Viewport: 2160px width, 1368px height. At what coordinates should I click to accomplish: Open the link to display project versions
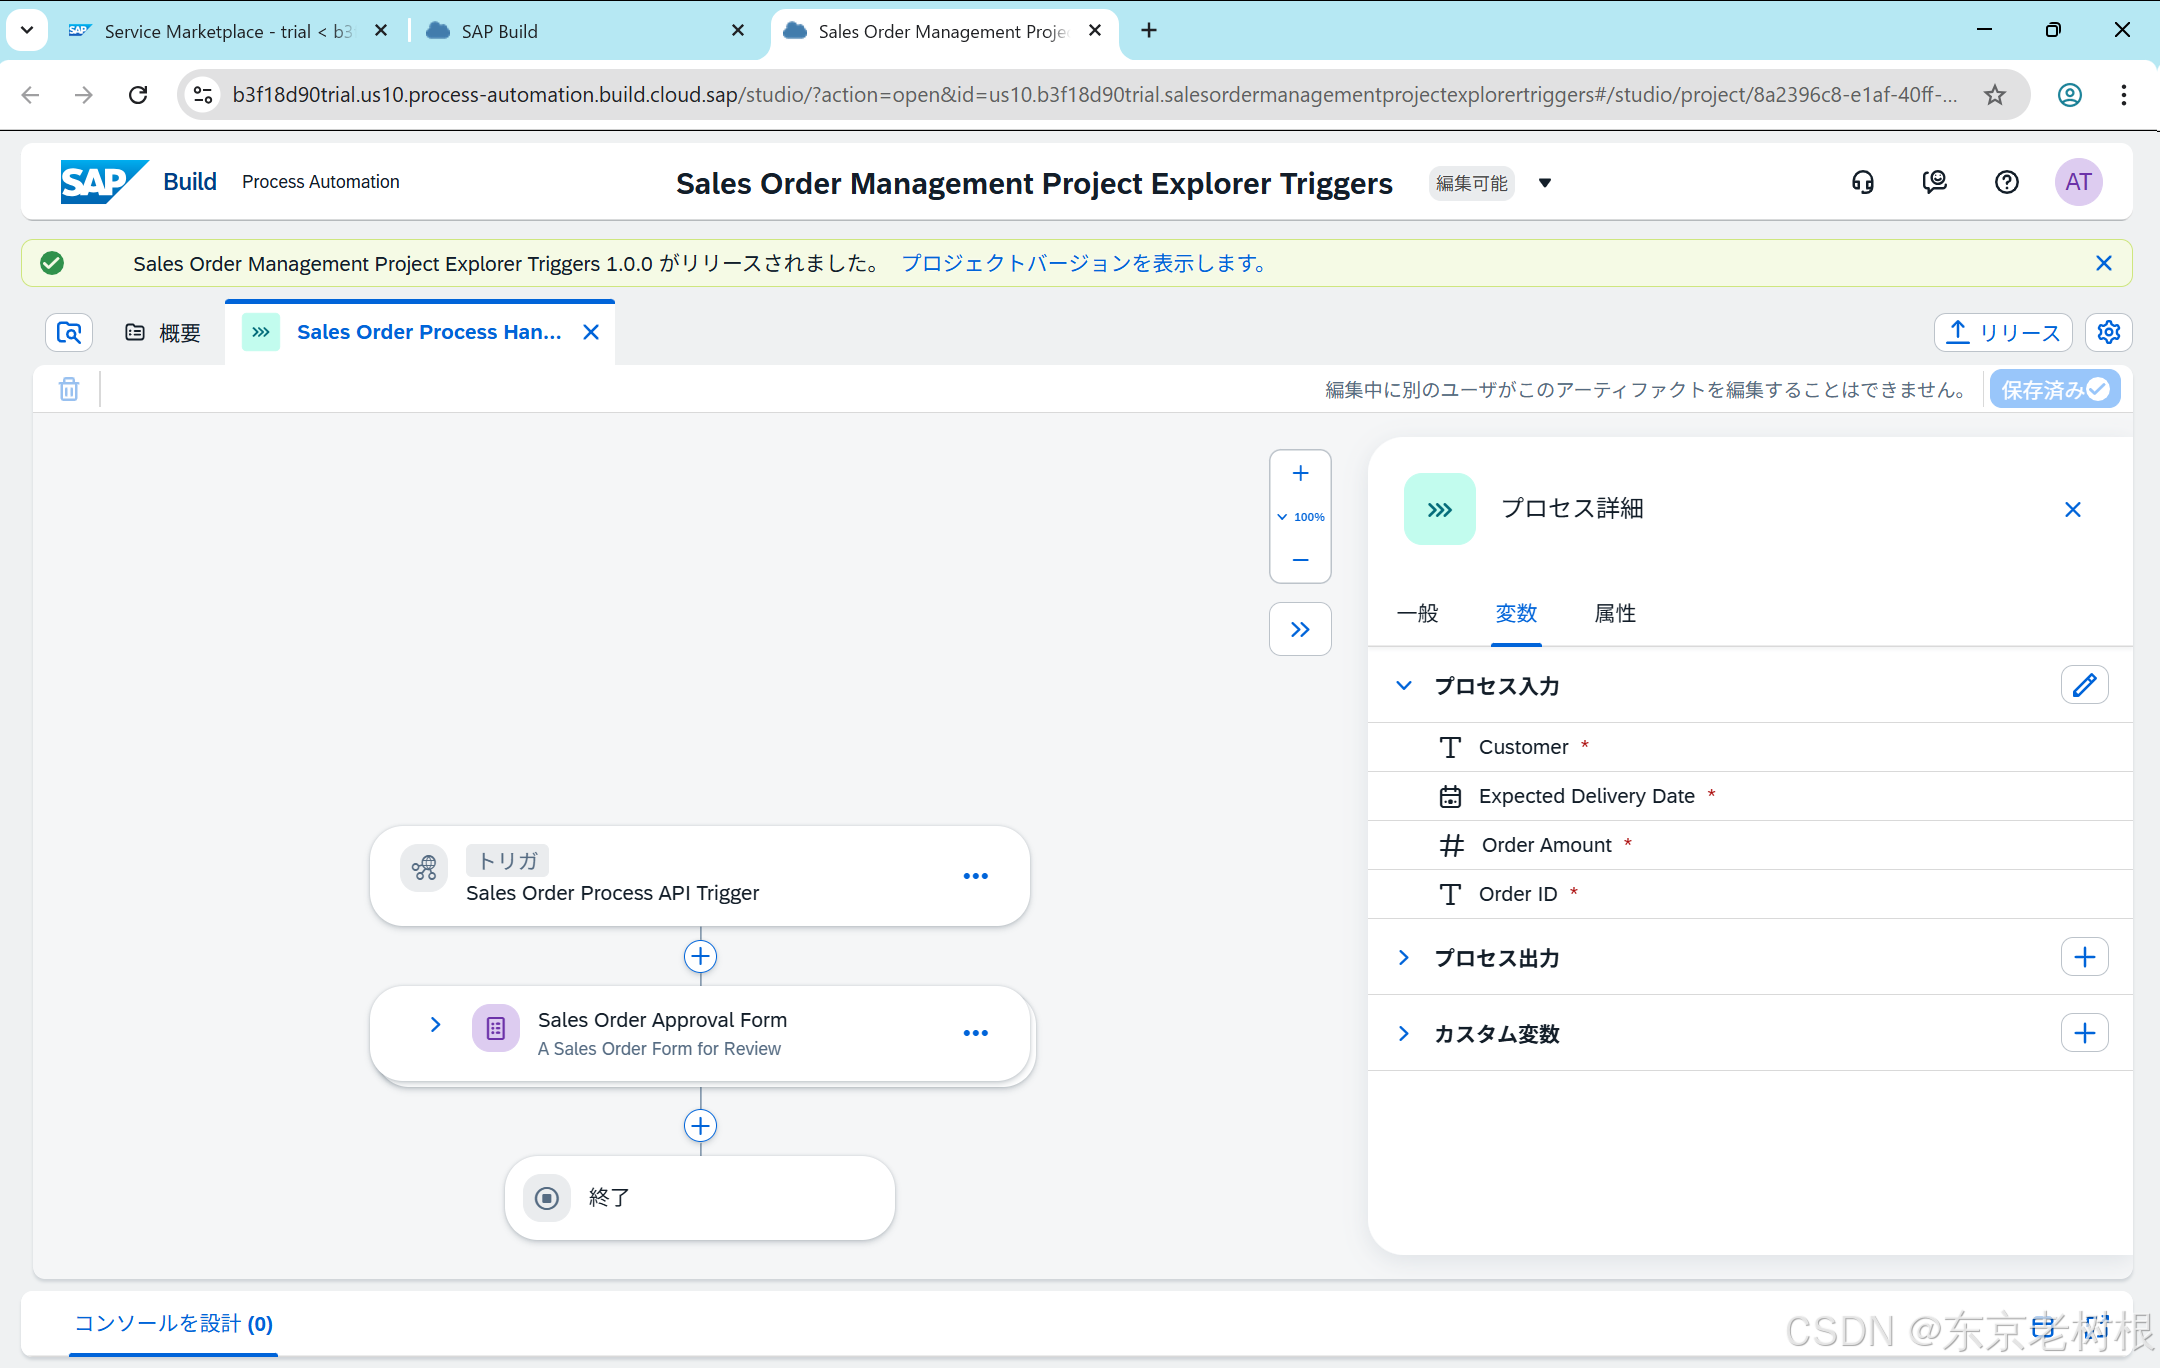tap(1085, 263)
